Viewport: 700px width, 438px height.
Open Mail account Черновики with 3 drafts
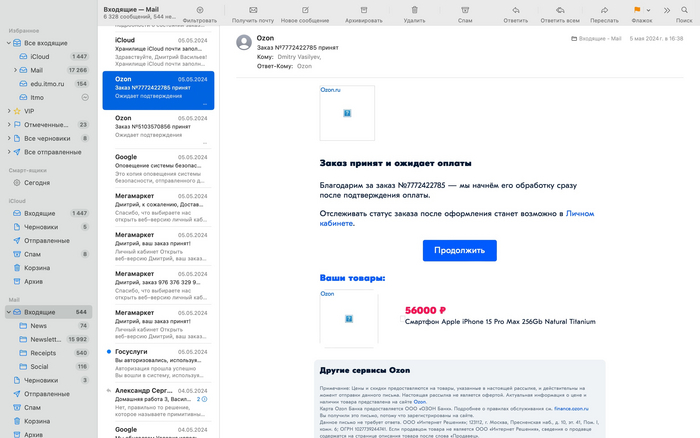point(49,380)
